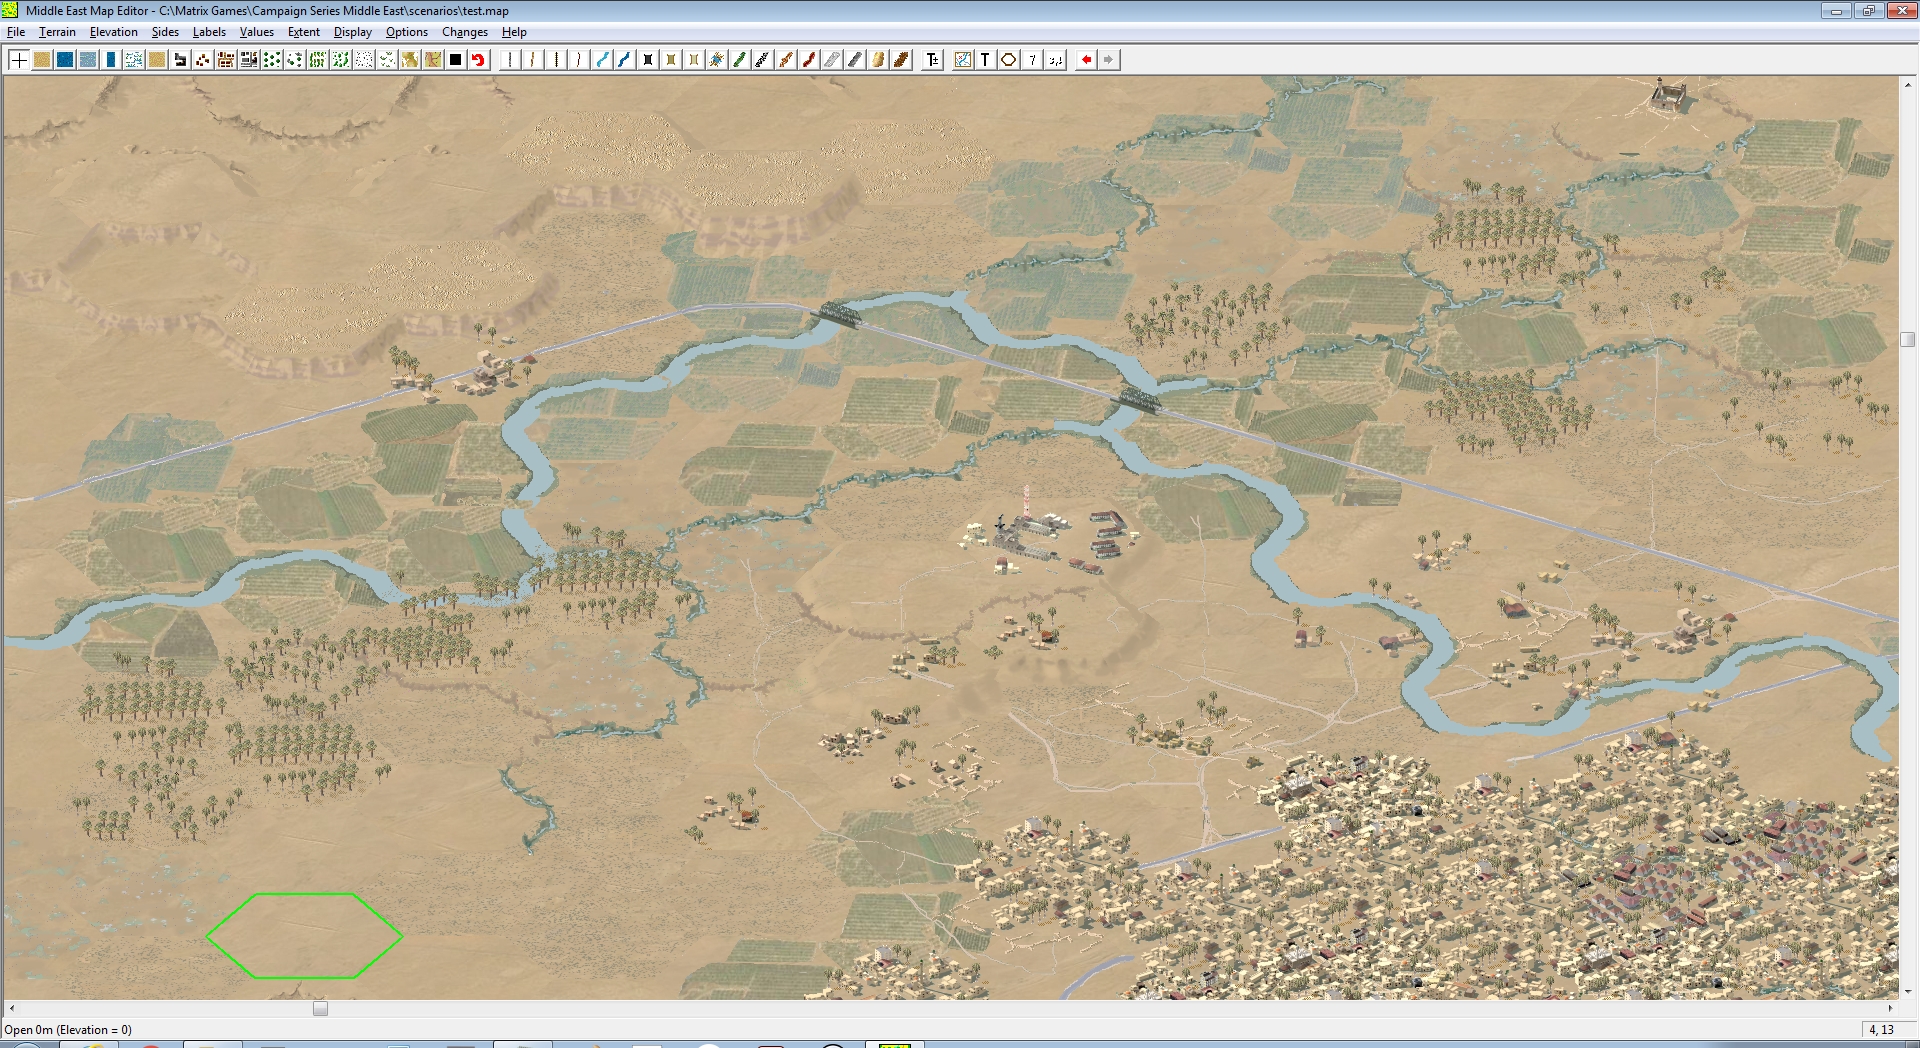
Task: Click the vertical scrollbar up arrow
Action: [x=1907, y=84]
